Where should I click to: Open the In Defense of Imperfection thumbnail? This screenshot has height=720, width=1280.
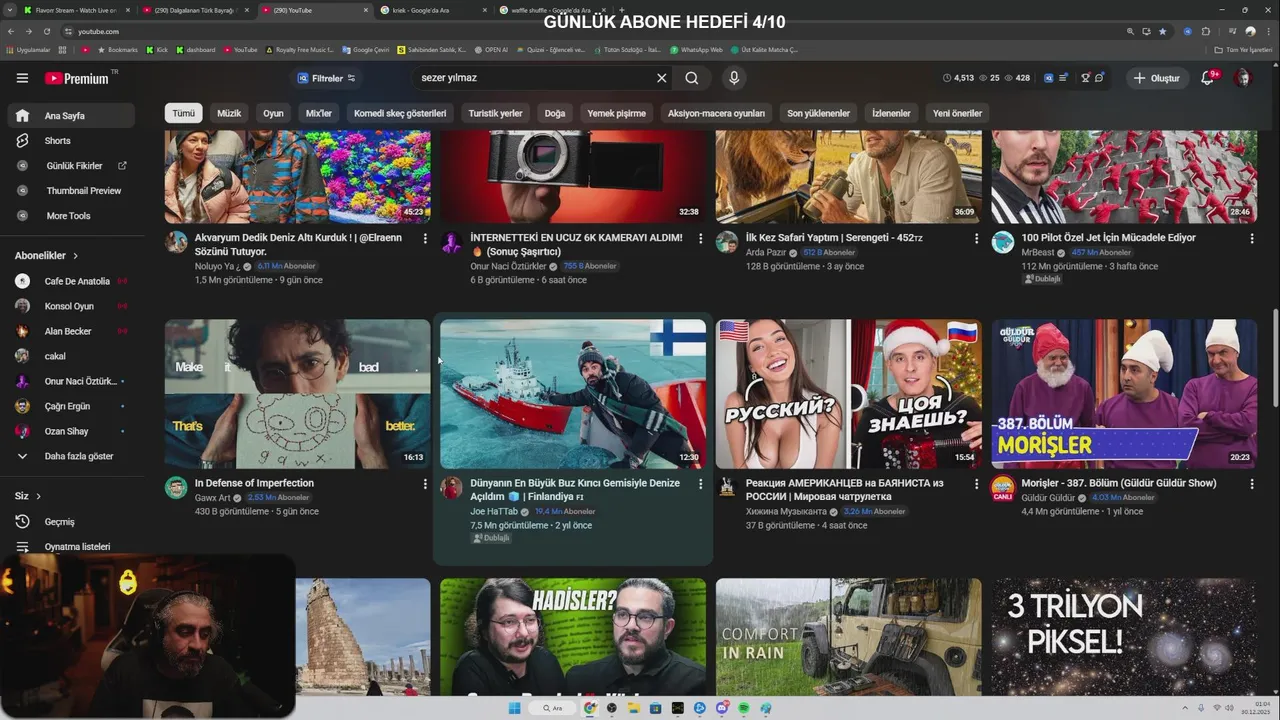click(298, 394)
